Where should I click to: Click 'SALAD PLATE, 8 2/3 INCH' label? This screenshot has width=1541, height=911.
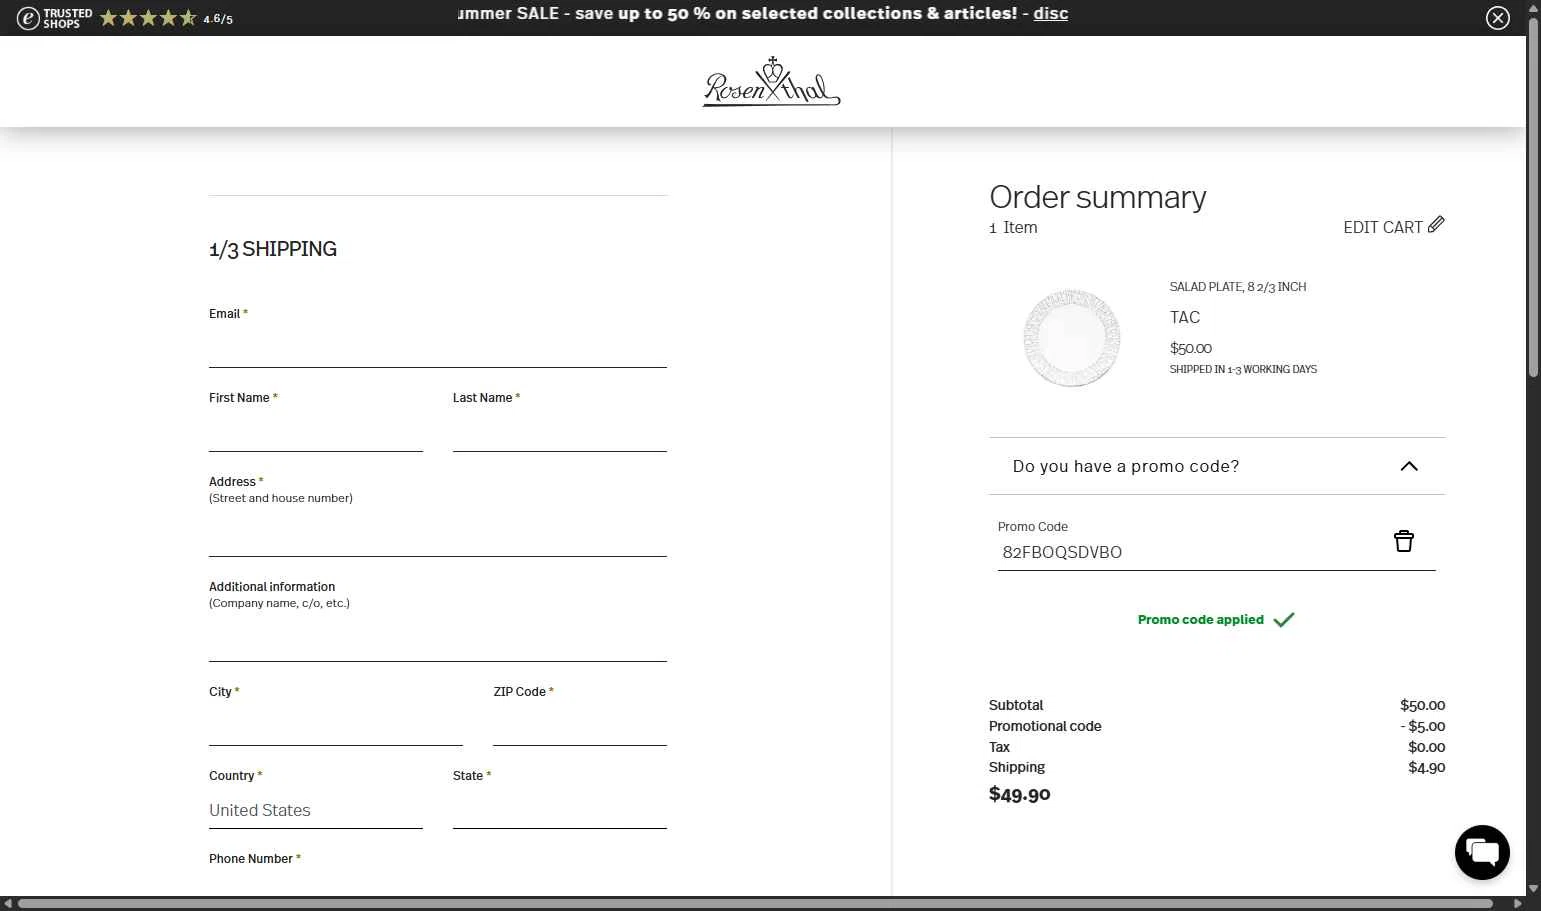[x=1238, y=287]
